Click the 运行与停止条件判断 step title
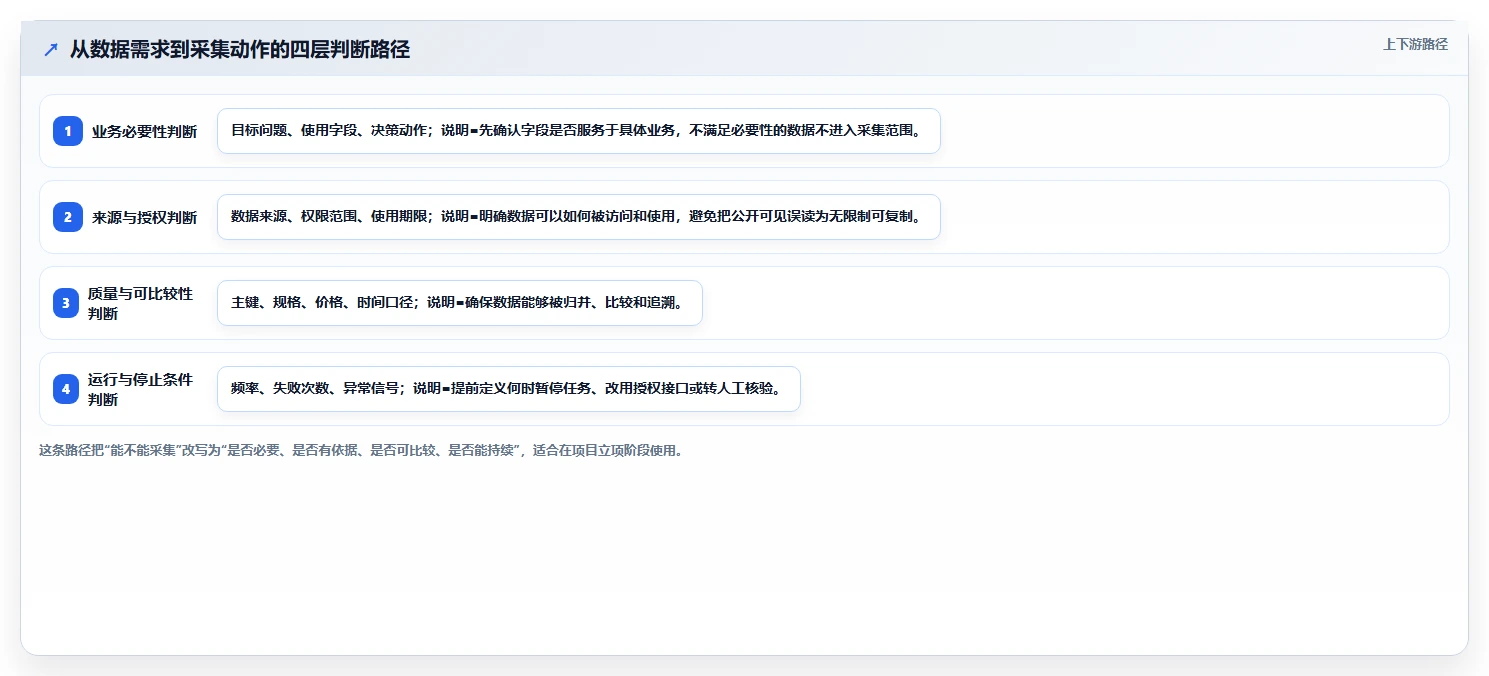 140,389
